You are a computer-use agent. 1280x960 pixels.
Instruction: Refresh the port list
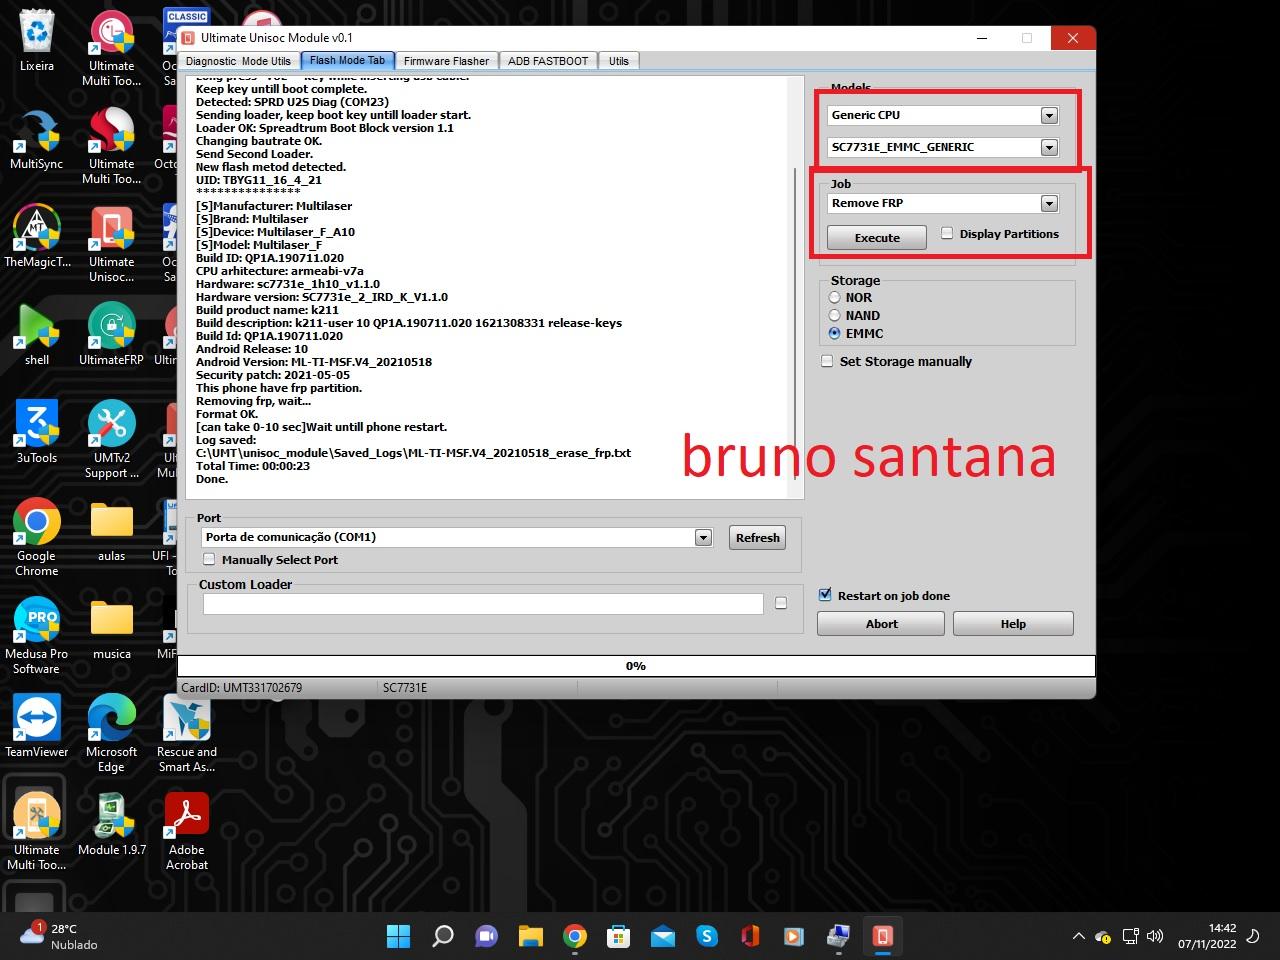tap(757, 537)
